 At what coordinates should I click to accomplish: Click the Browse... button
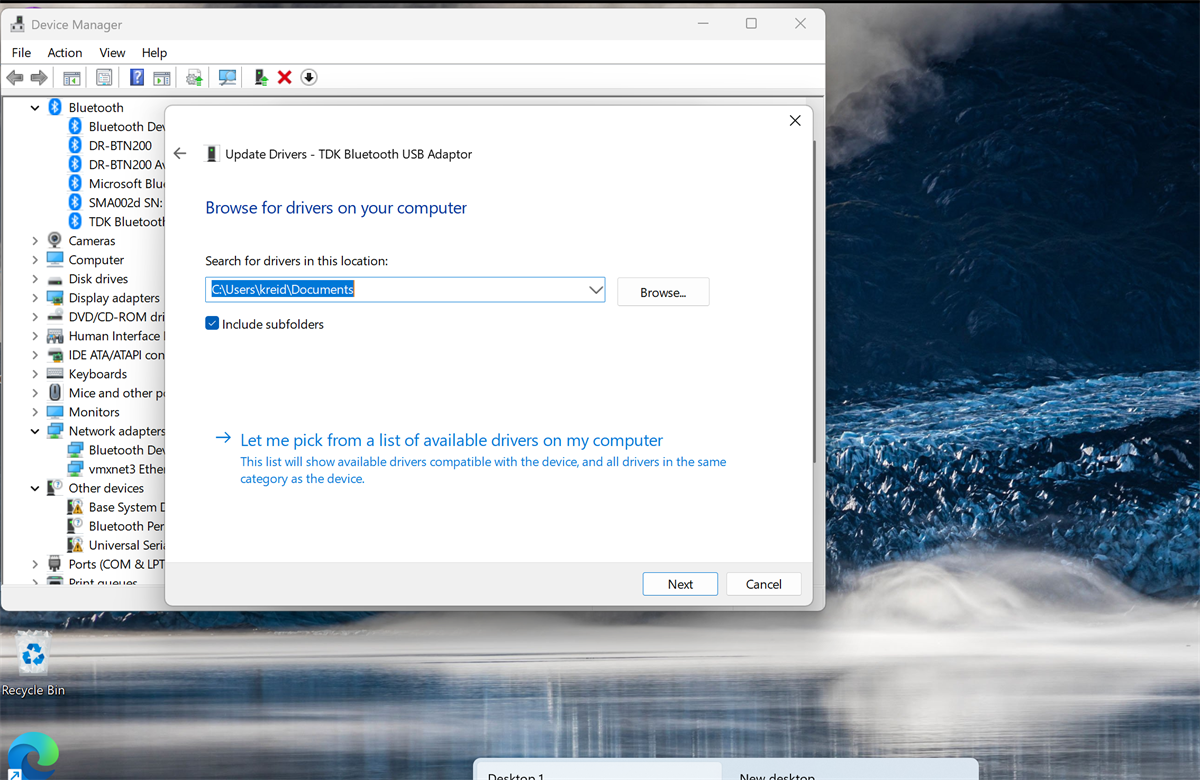[x=663, y=292]
